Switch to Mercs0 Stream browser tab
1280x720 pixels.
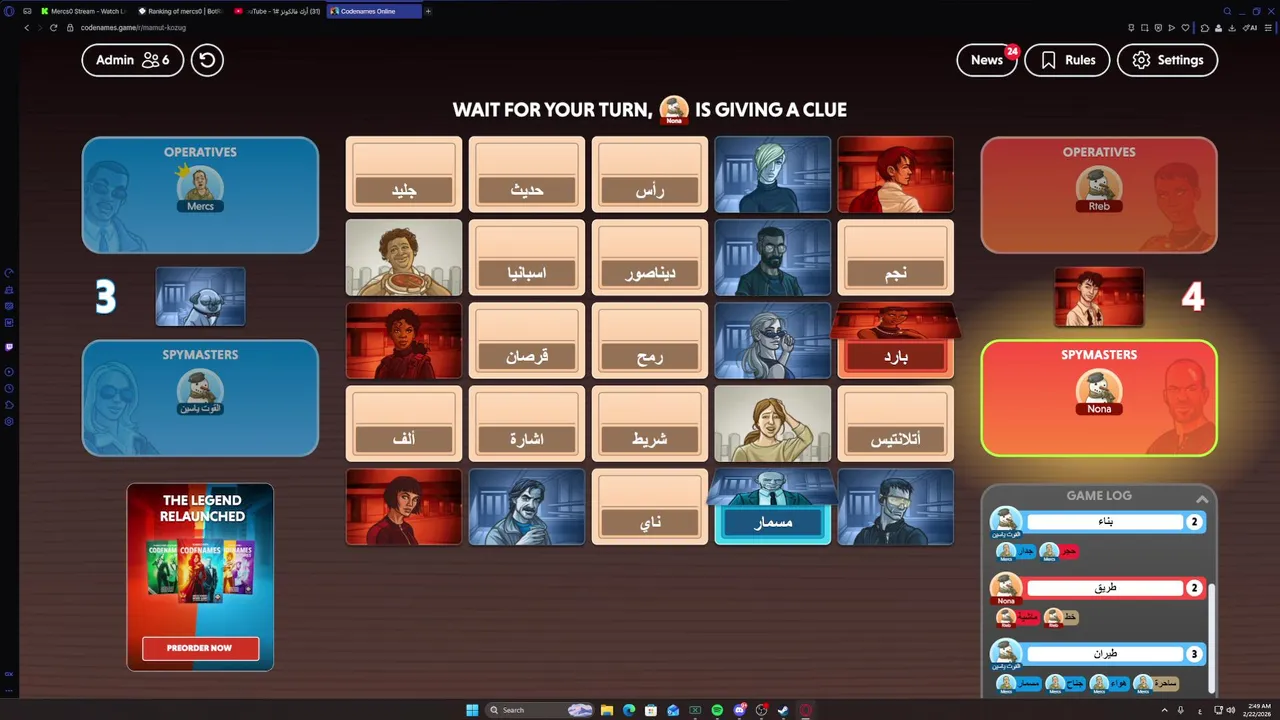click(83, 11)
